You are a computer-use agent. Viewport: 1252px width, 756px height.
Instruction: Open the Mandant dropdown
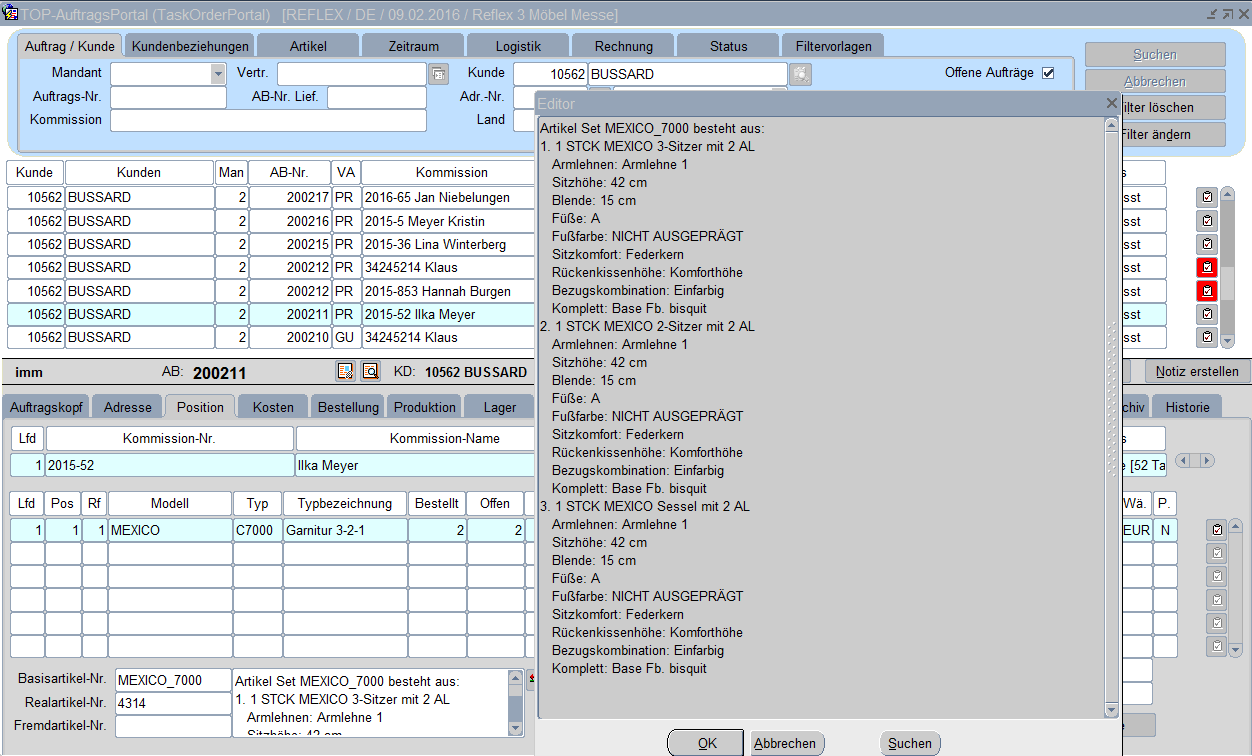click(218, 74)
